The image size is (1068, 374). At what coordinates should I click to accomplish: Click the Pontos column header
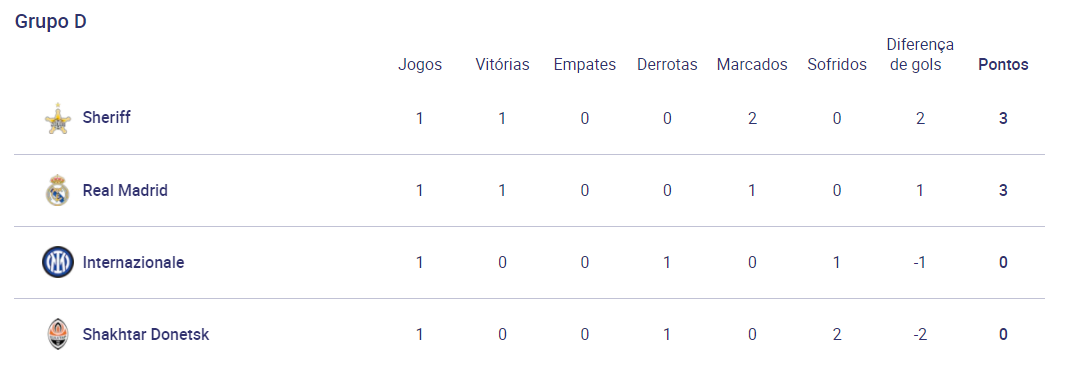1003,65
